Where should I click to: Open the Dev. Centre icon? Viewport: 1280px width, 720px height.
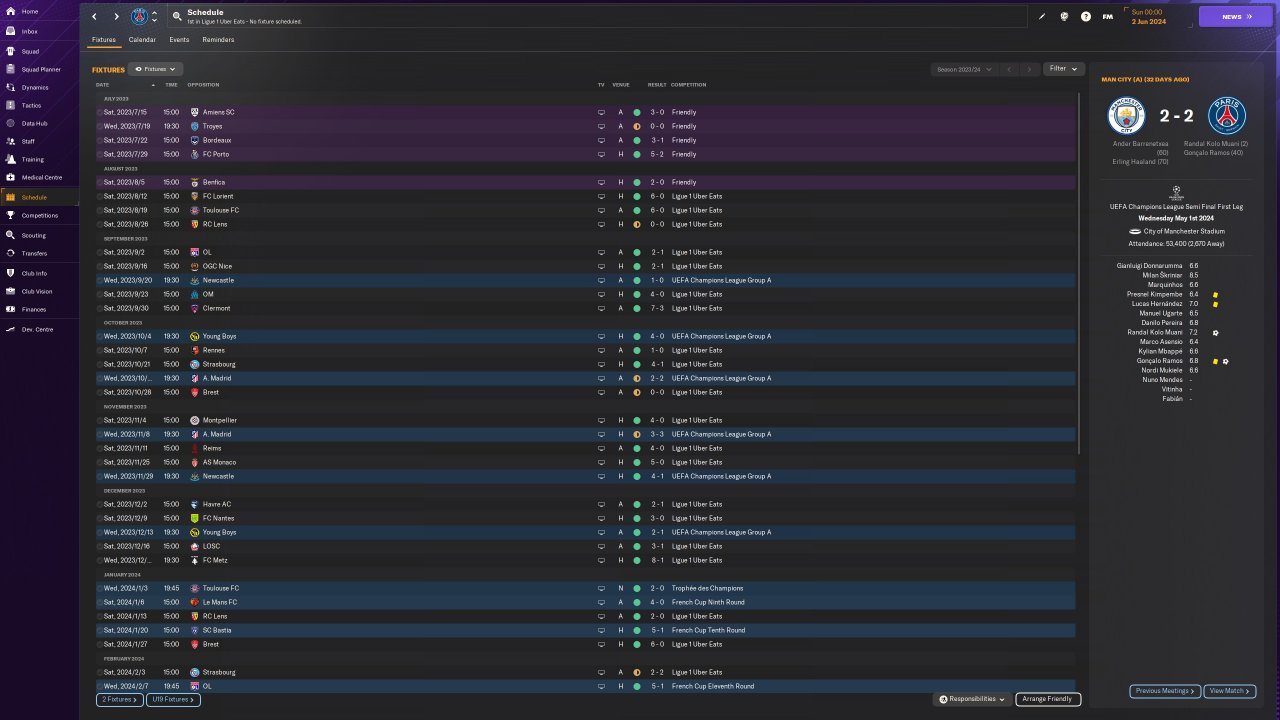point(10,329)
